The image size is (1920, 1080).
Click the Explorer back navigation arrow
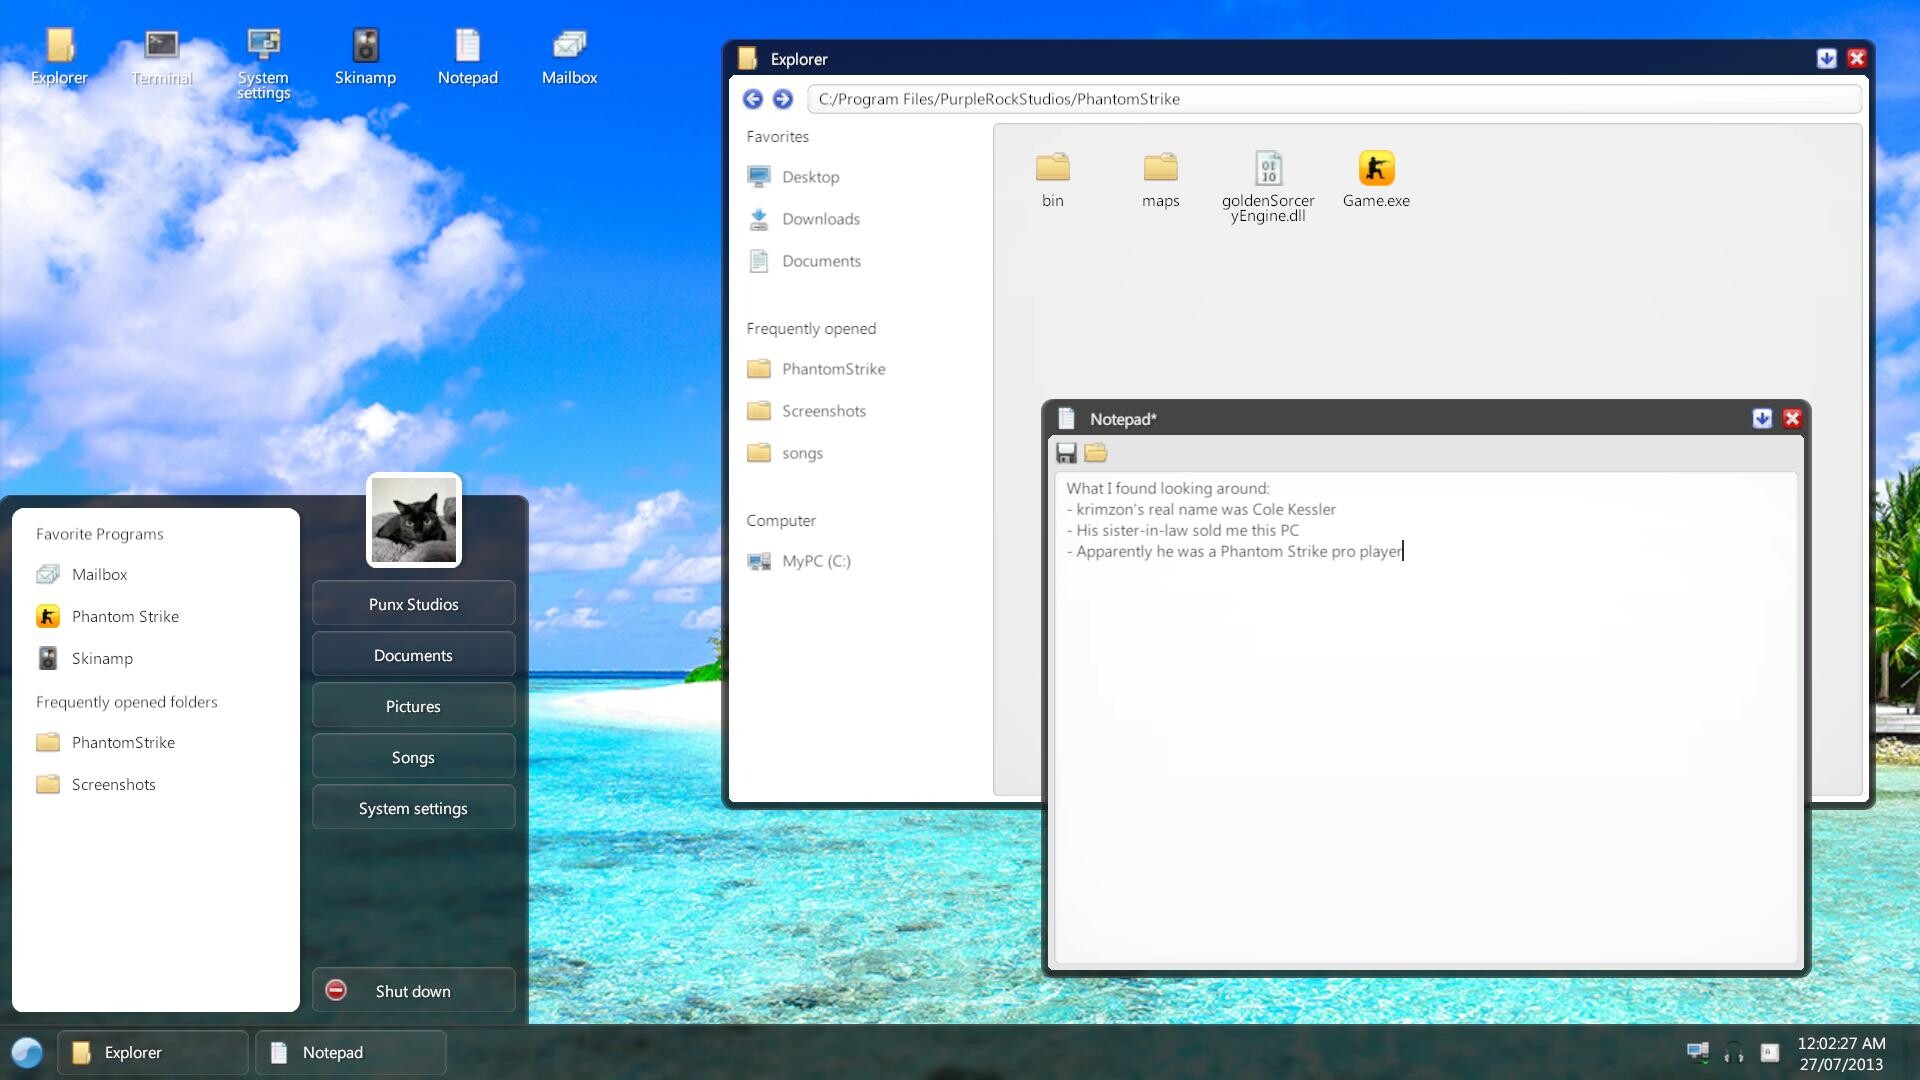[x=754, y=99]
